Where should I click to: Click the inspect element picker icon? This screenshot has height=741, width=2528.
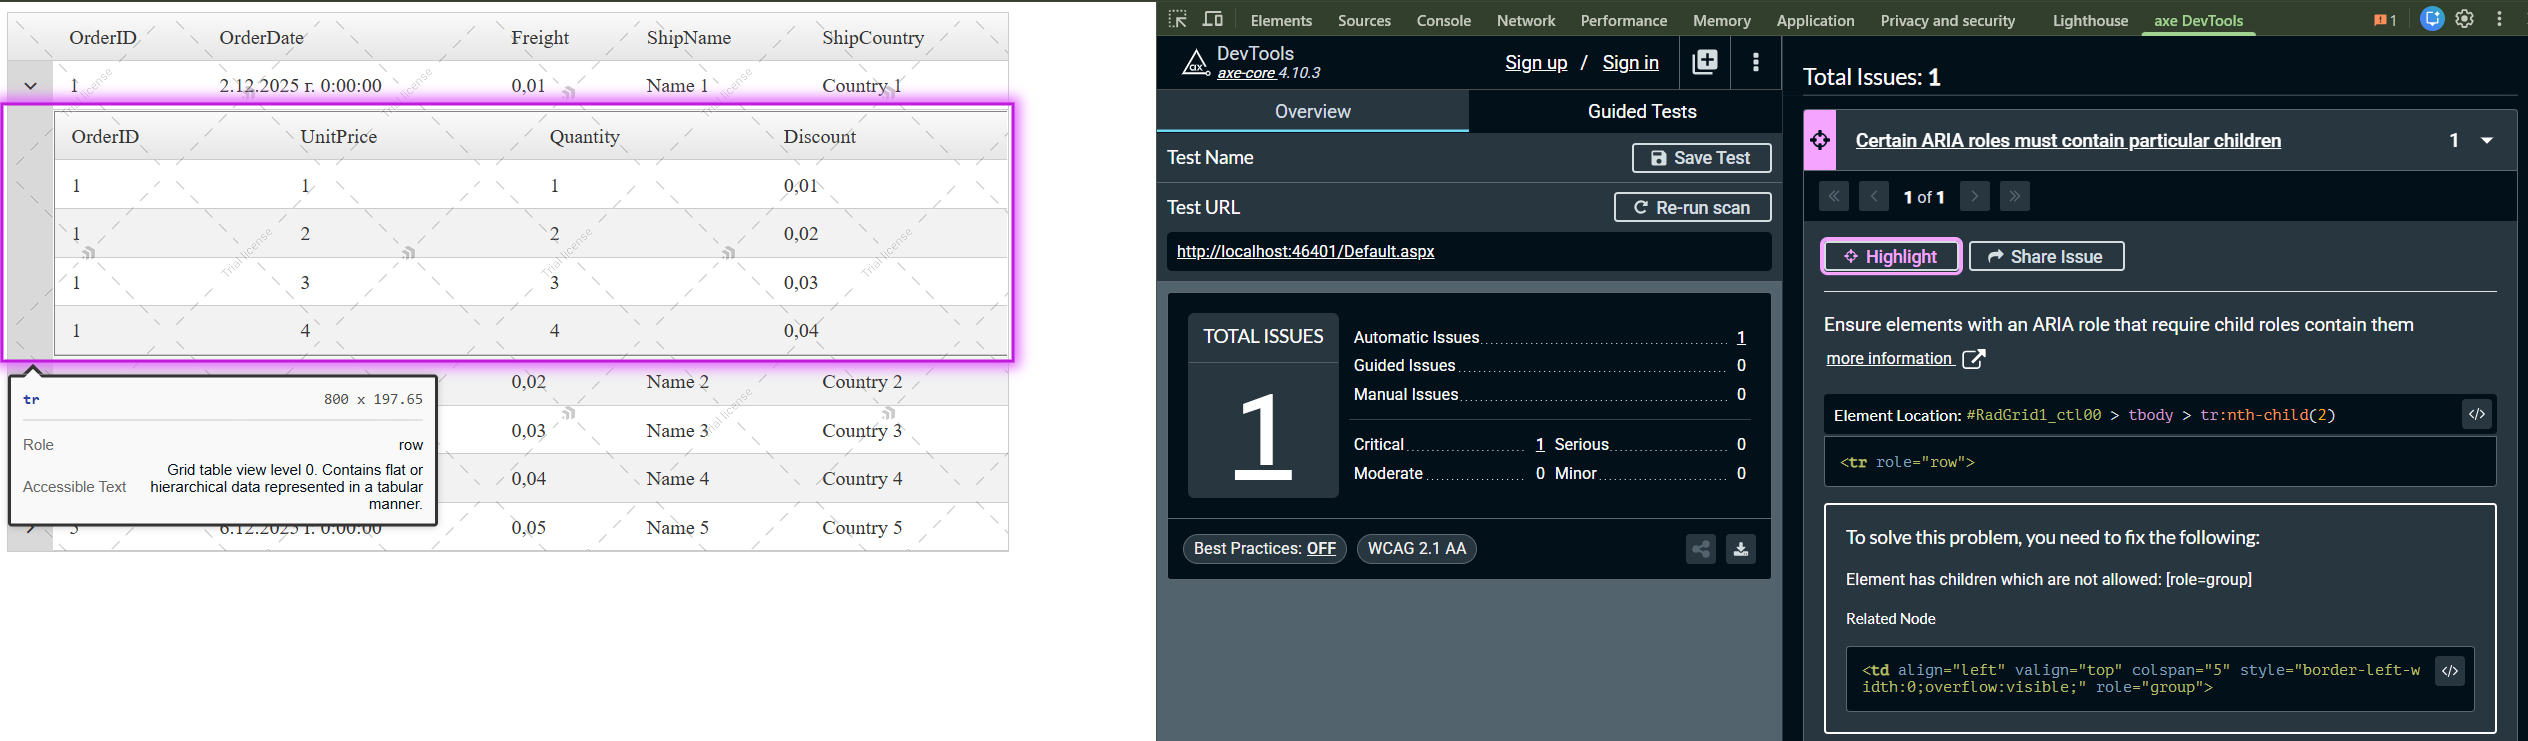pyautogui.click(x=1178, y=19)
